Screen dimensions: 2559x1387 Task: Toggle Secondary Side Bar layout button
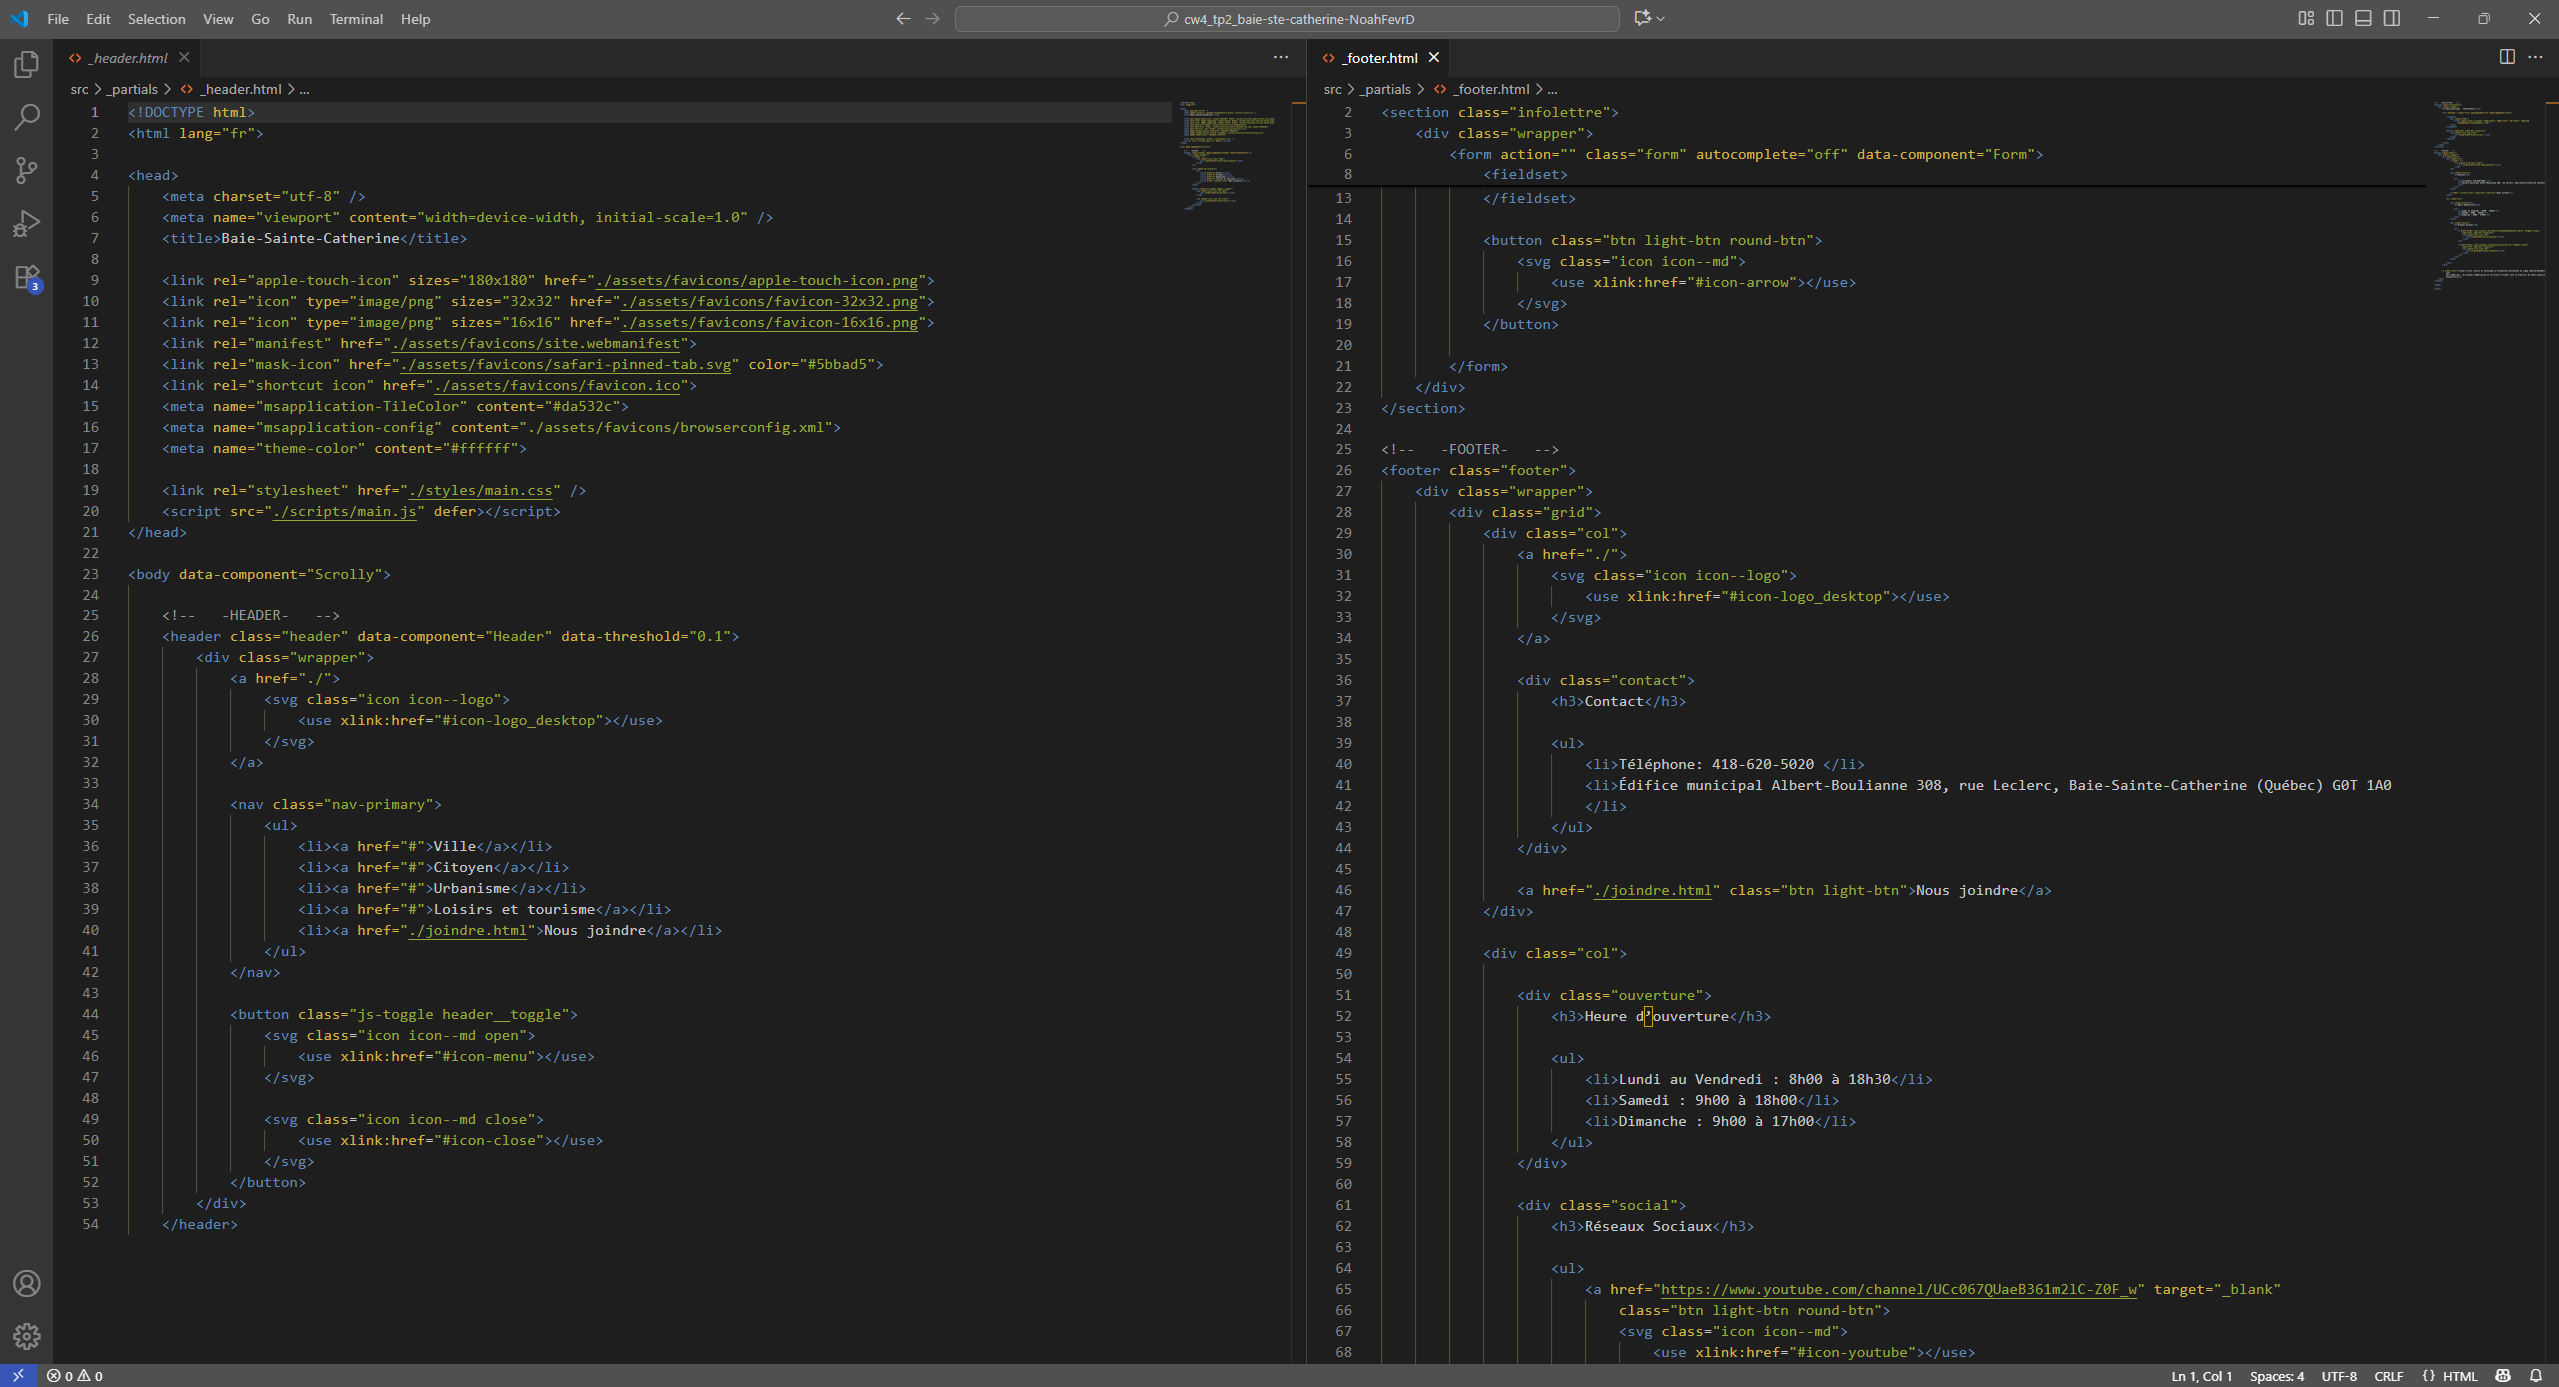pyautogui.click(x=2392, y=18)
